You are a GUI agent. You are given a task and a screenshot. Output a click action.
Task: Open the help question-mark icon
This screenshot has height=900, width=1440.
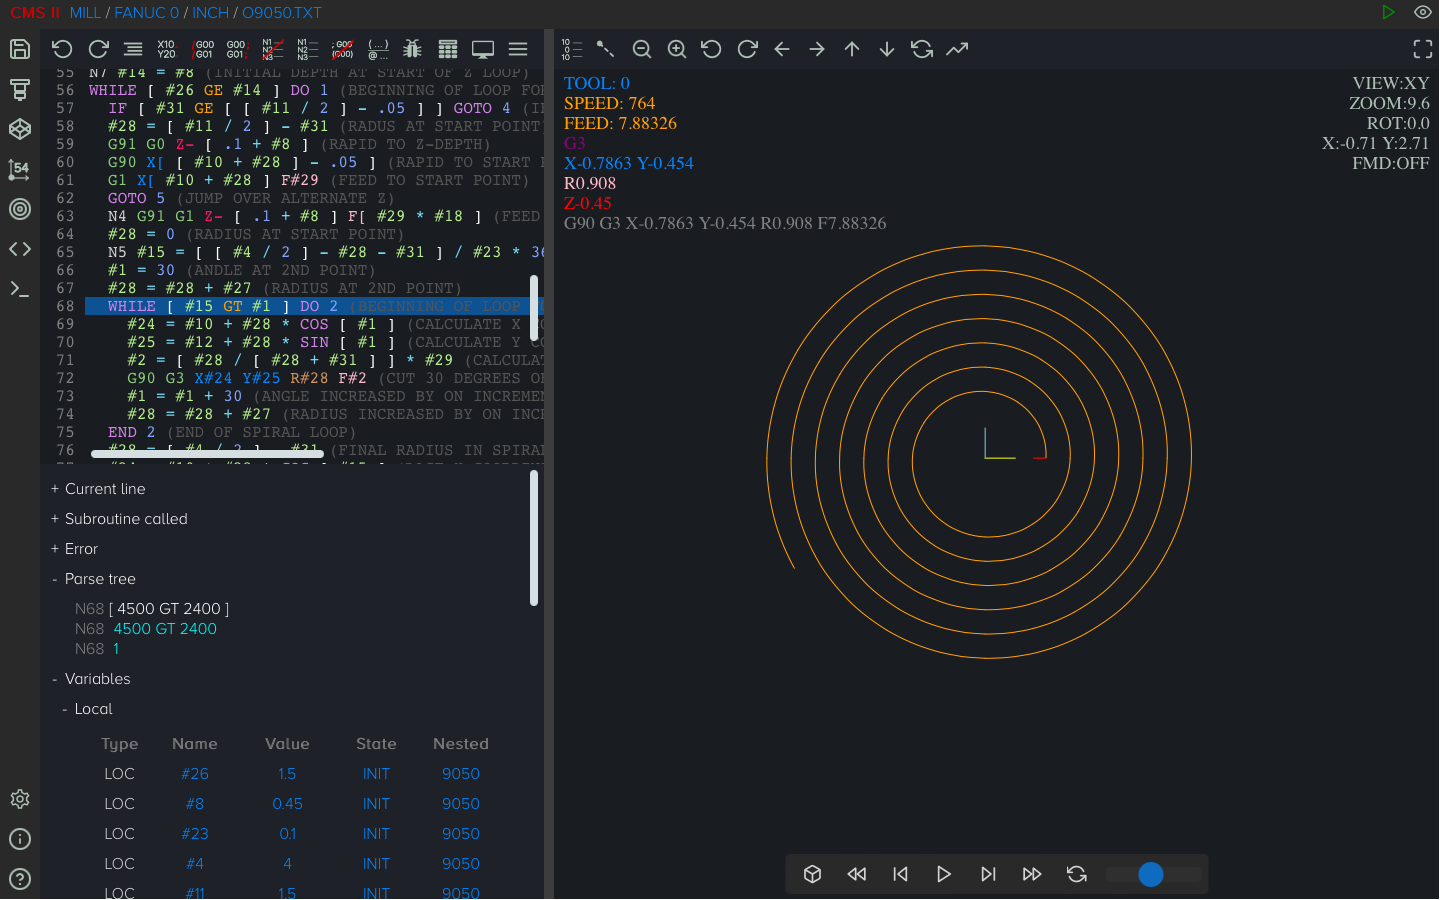tap(20, 879)
